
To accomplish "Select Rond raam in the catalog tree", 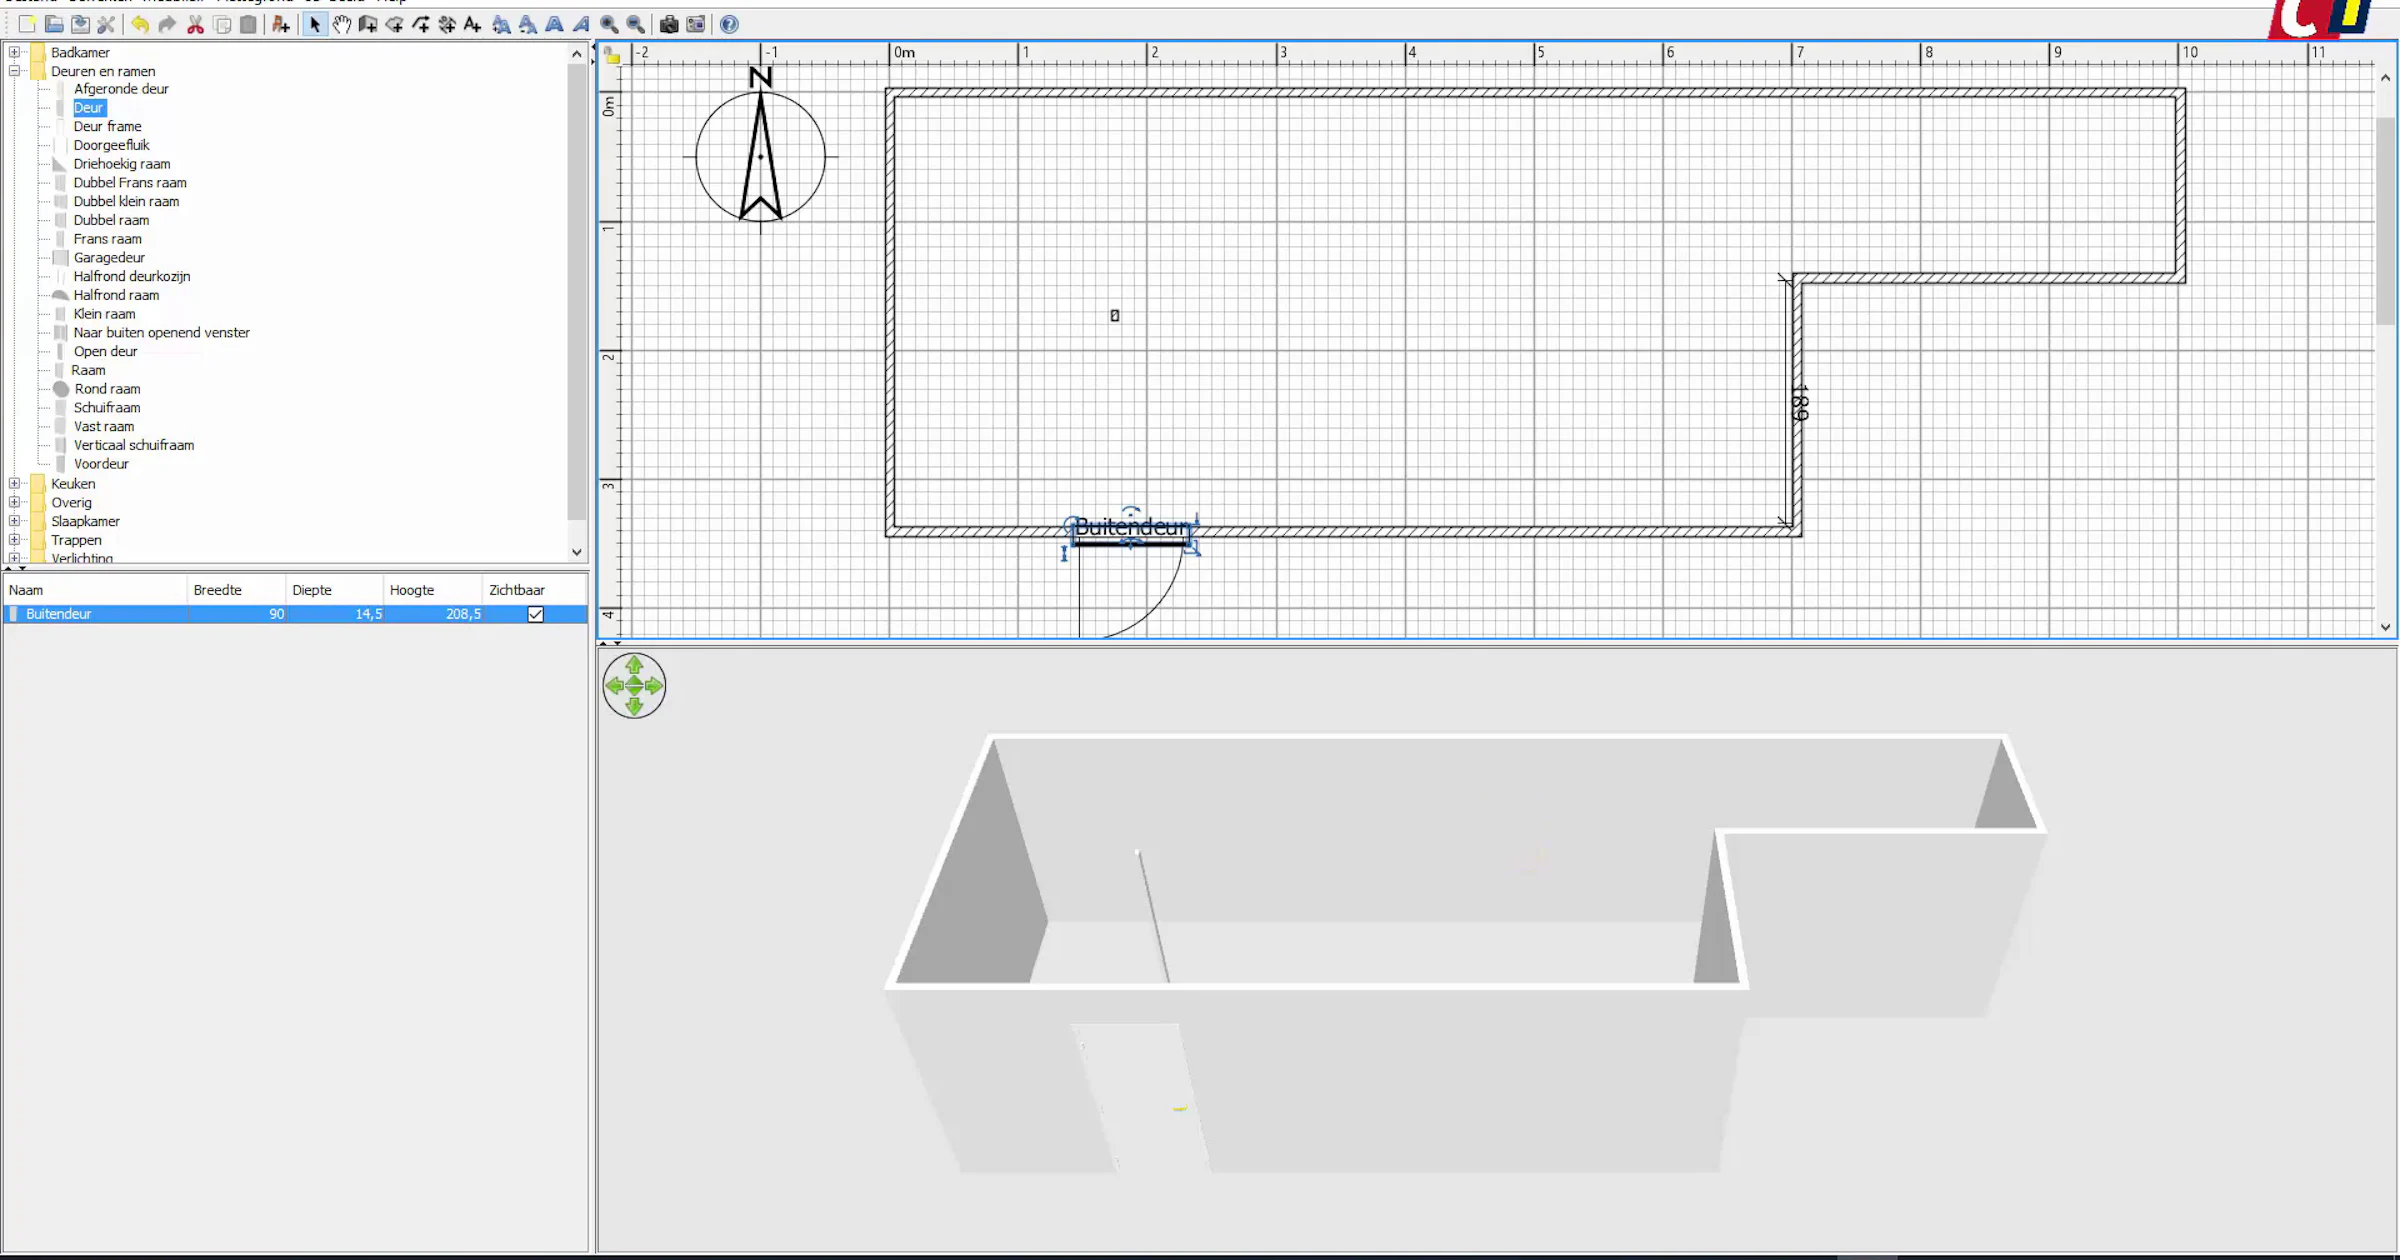I will point(107,389).
